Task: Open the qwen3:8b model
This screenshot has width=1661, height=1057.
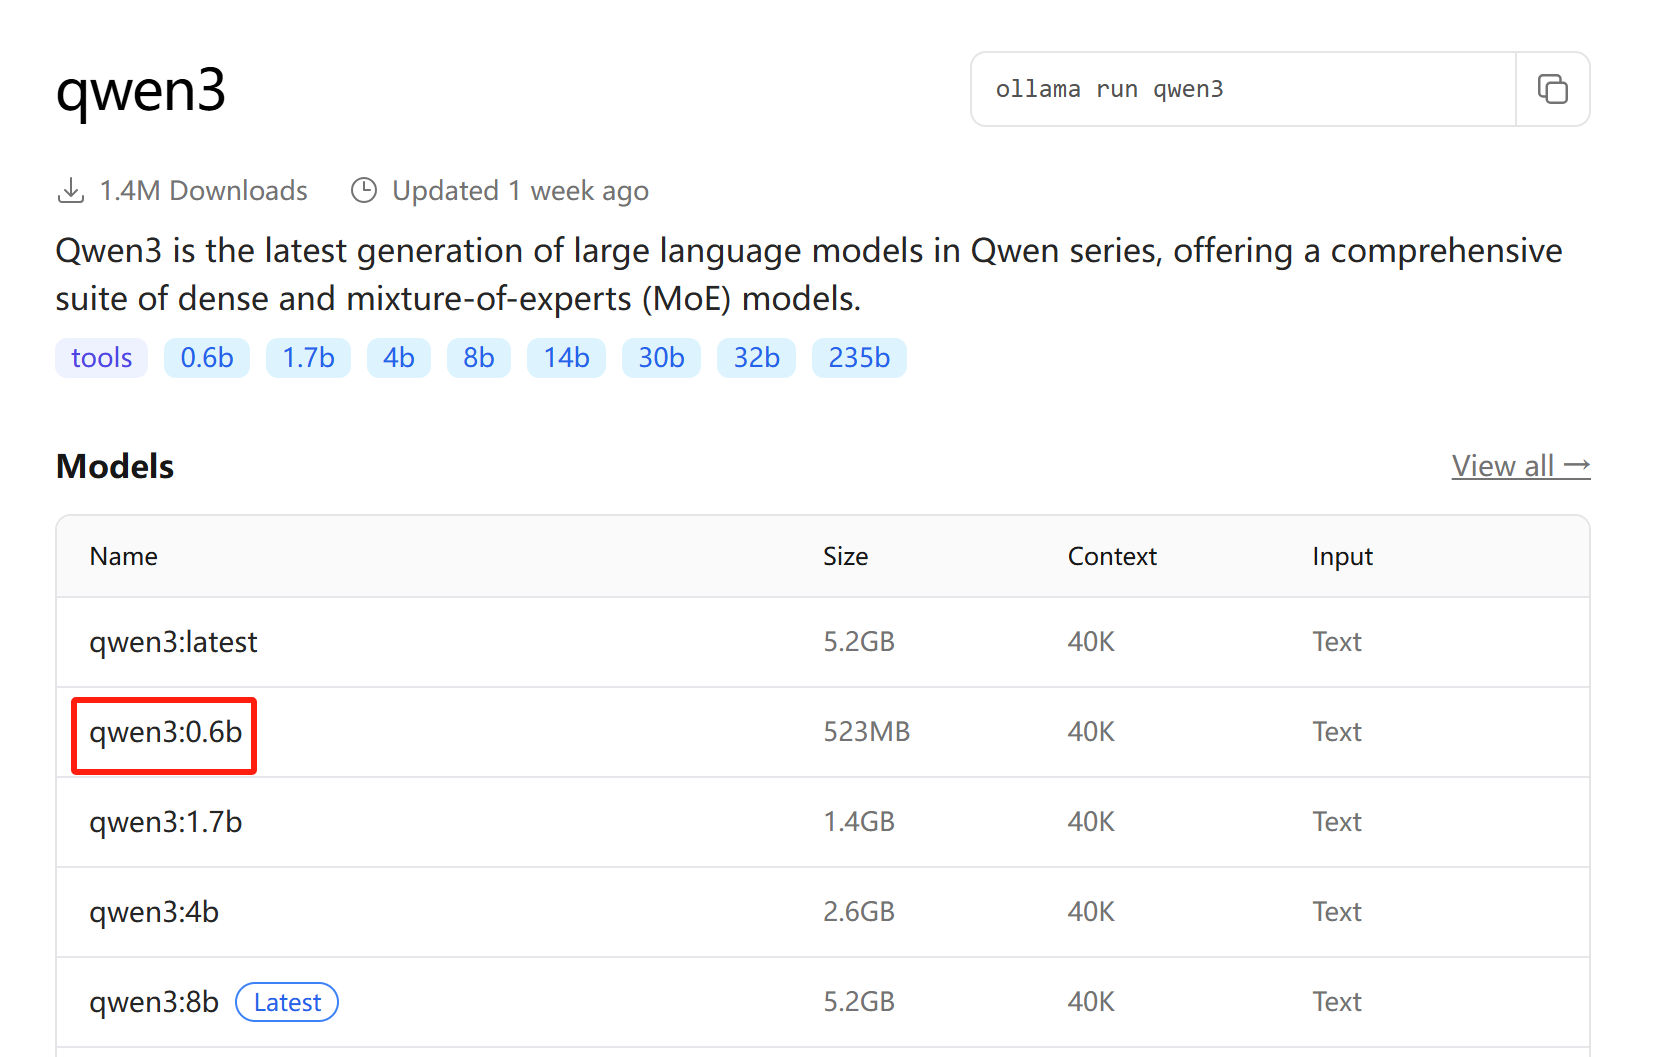Action: point(154,1002)
